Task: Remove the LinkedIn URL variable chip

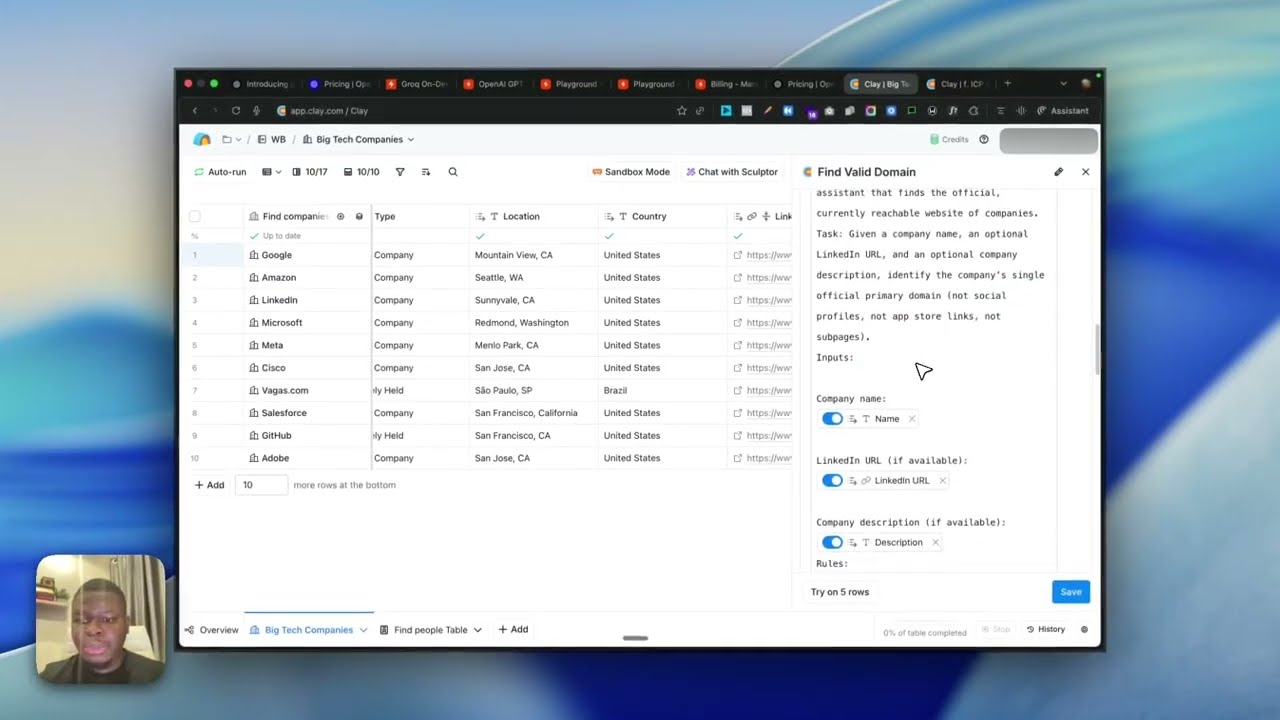Action: point(942,481)
